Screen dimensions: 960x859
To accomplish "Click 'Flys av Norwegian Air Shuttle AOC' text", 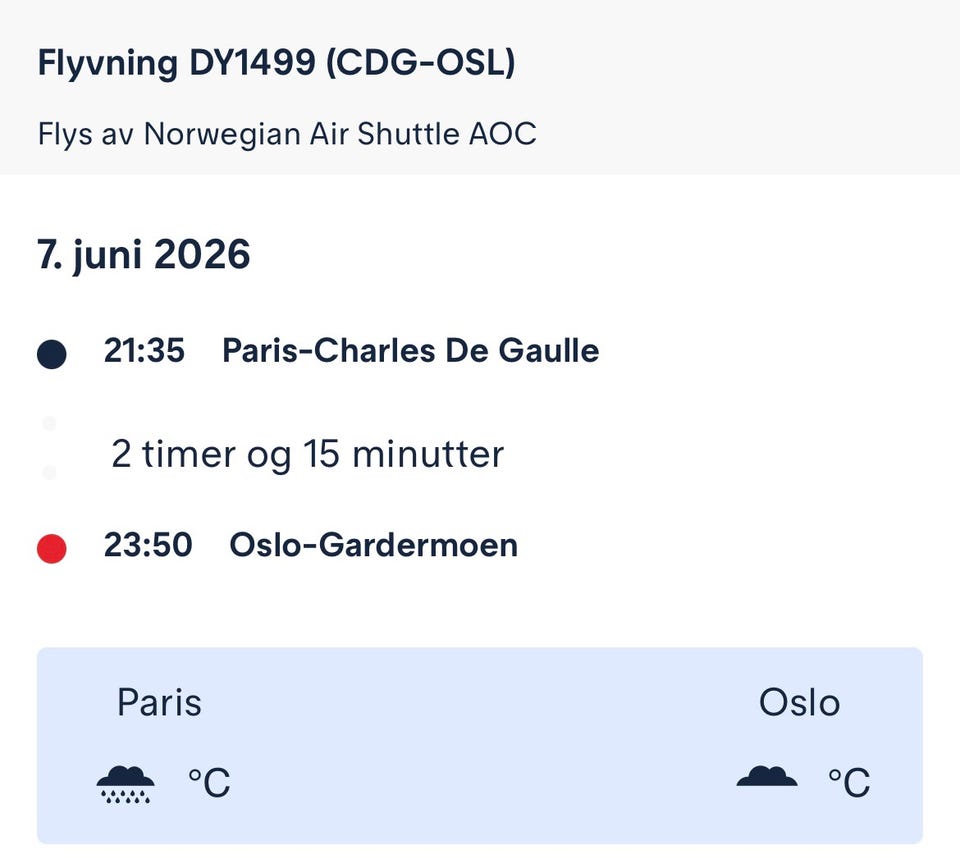I will pos(287,134).
